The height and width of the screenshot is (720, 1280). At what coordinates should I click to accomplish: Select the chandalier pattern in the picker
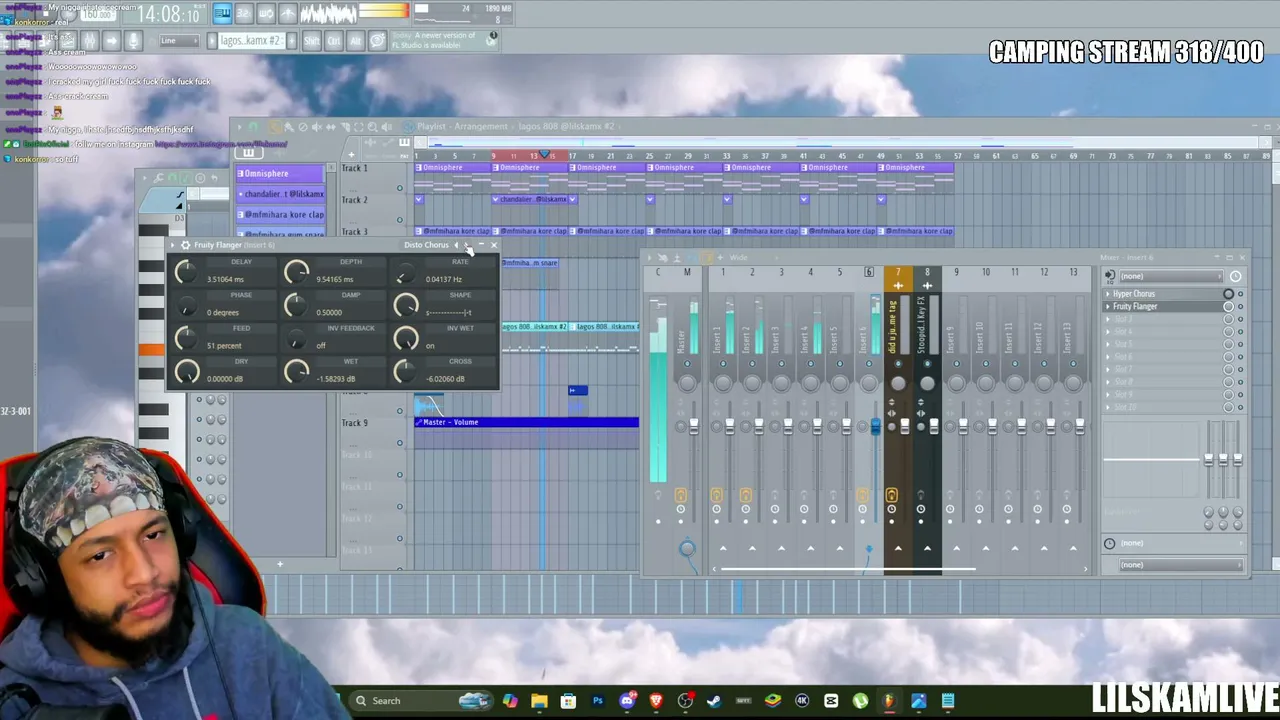click(280, 194)
